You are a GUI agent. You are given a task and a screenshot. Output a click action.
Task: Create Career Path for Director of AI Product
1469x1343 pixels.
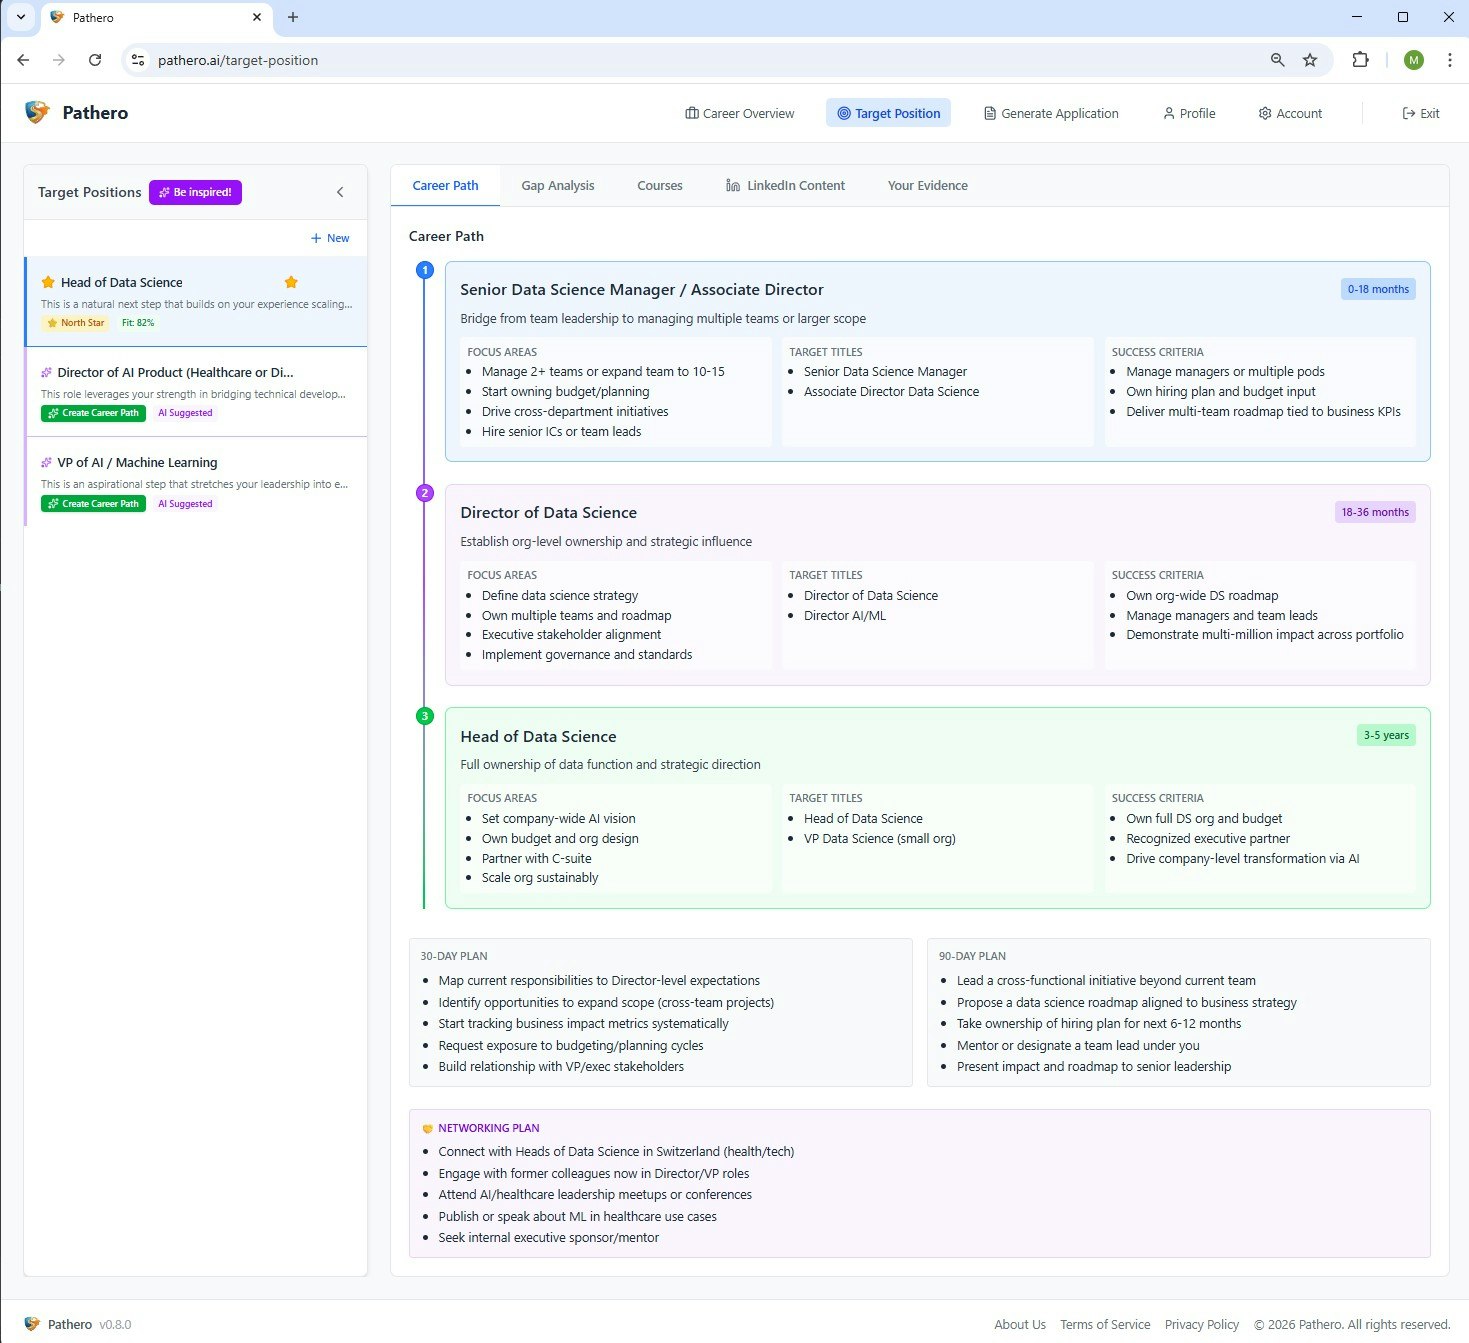(93, 413)
